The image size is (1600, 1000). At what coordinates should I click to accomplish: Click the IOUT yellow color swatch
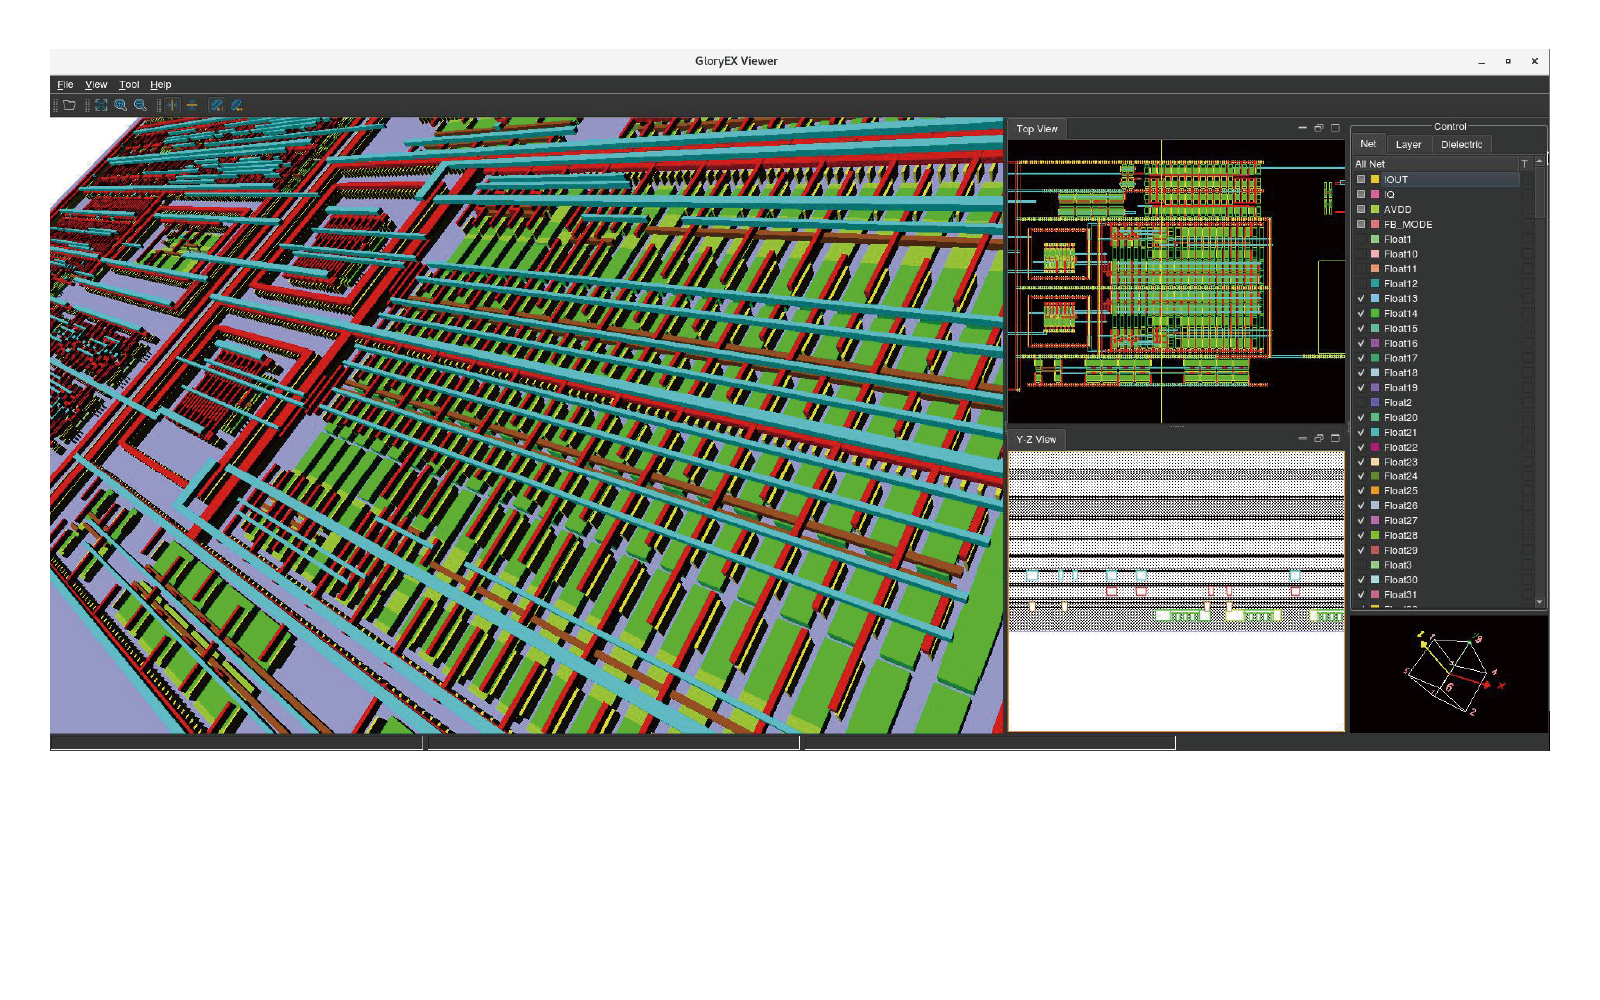1375,180
